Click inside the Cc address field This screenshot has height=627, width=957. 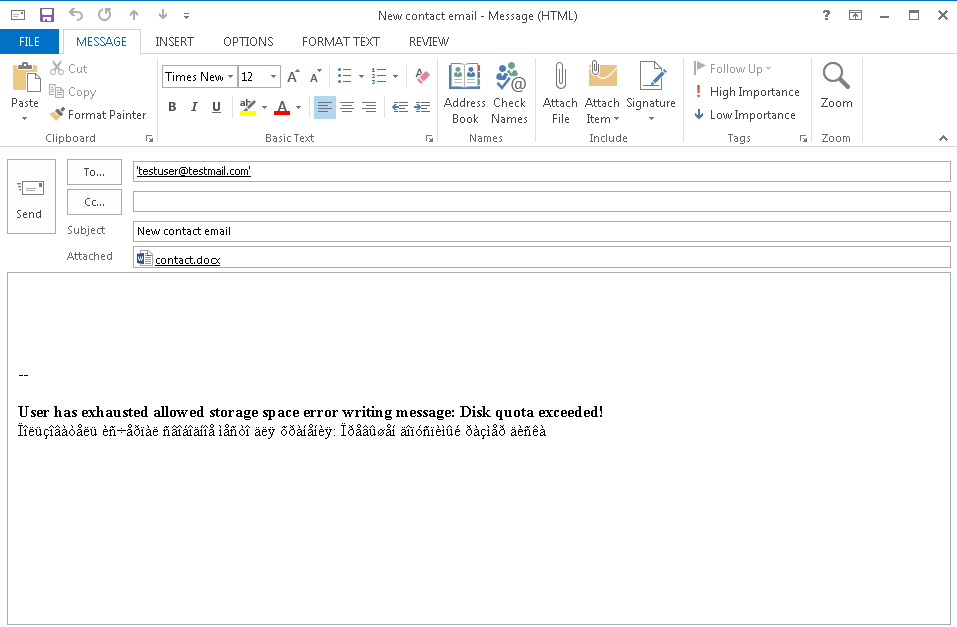pyautogui.click(x=540, y=202)
